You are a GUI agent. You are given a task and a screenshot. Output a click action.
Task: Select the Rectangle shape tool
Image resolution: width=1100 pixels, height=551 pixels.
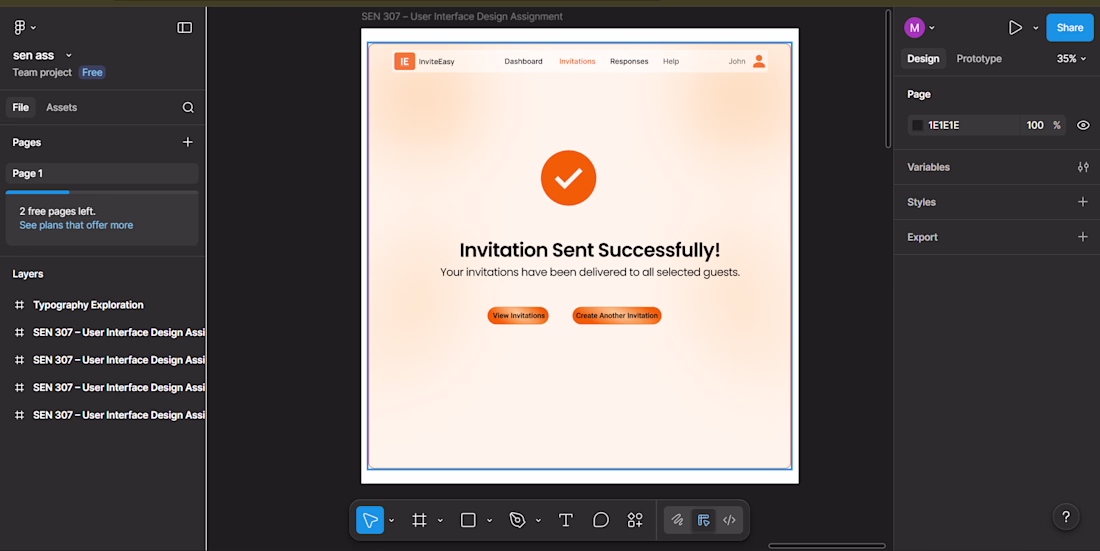point(468,520)
